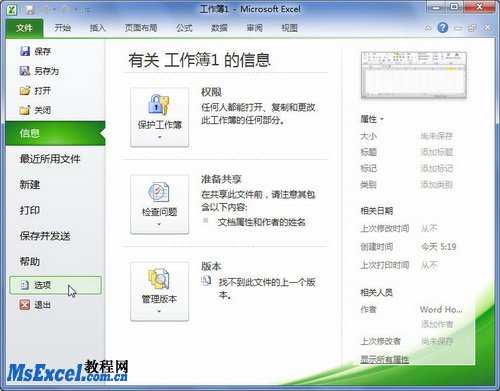Click the 文档属性和作者的姓名 item text

pyautogui.click(x=262, y=222)
